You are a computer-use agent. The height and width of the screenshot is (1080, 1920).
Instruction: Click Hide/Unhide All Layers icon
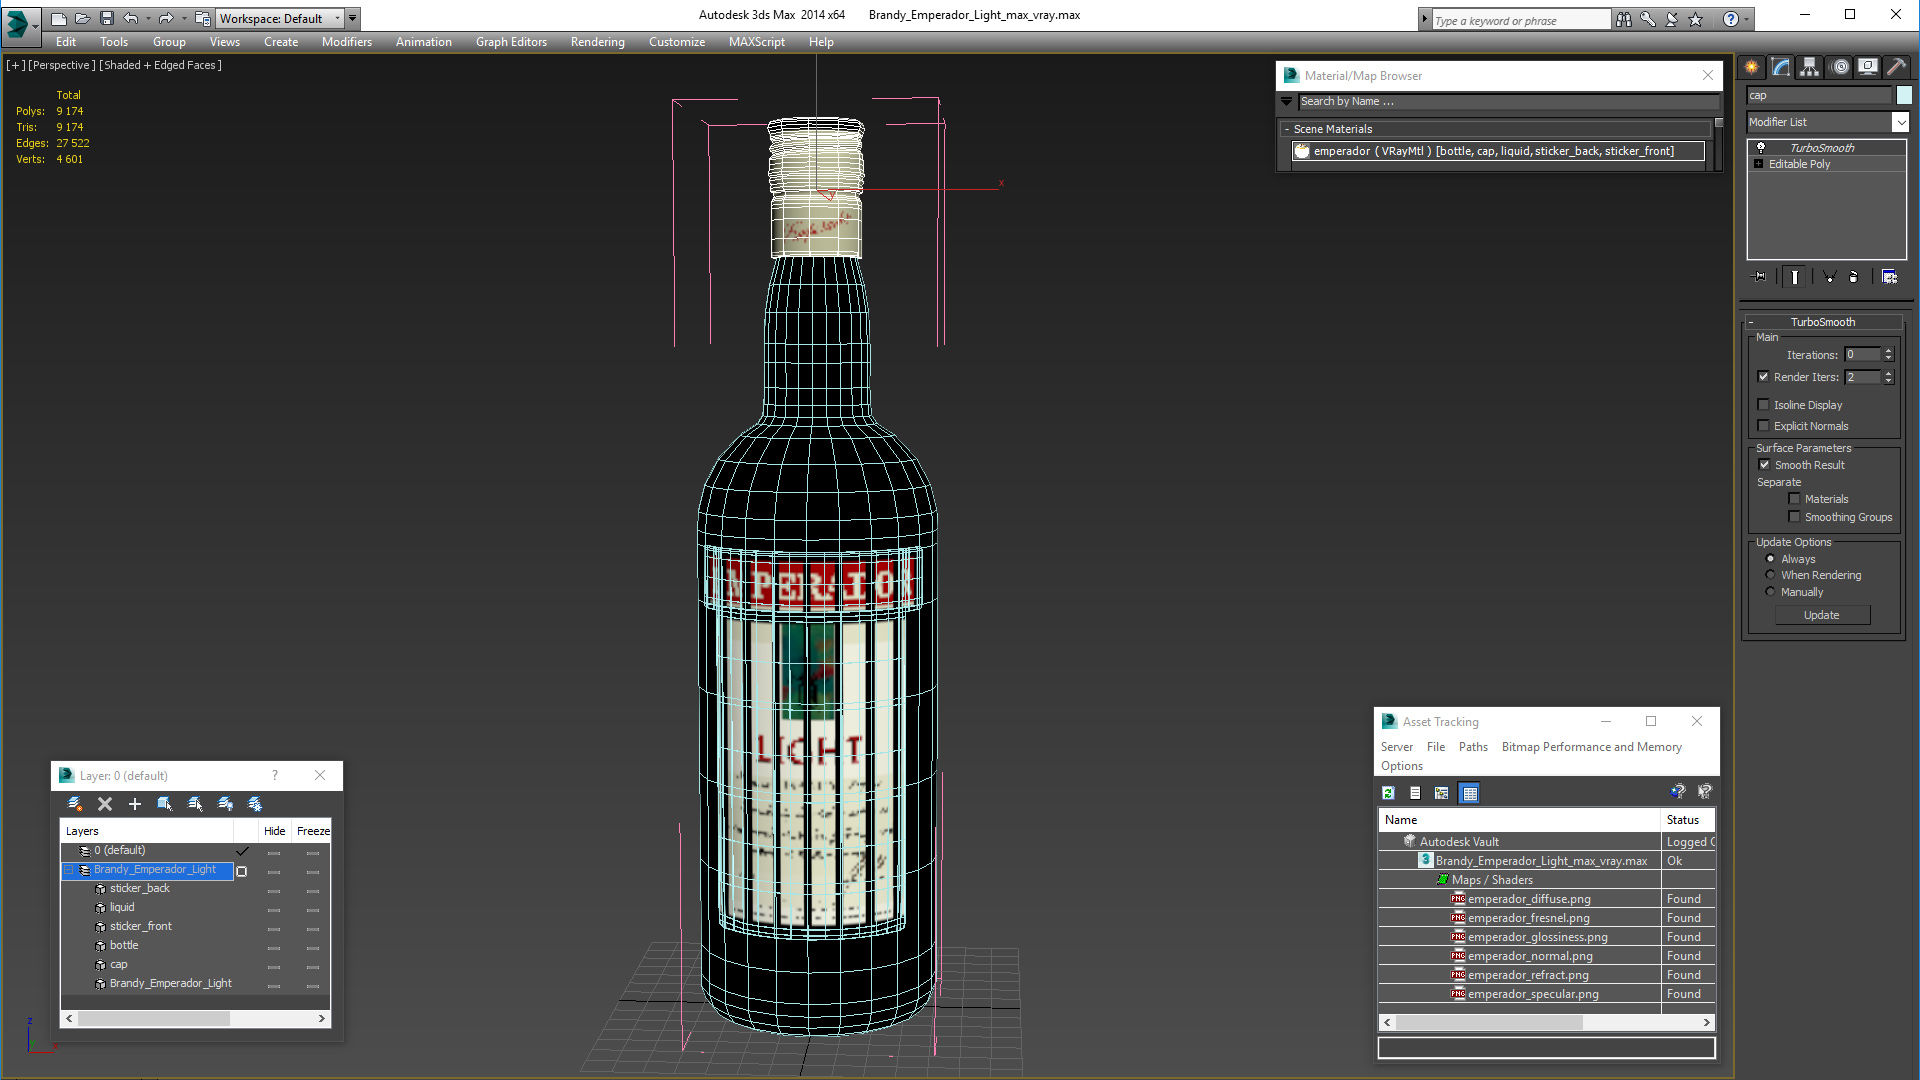225,804
